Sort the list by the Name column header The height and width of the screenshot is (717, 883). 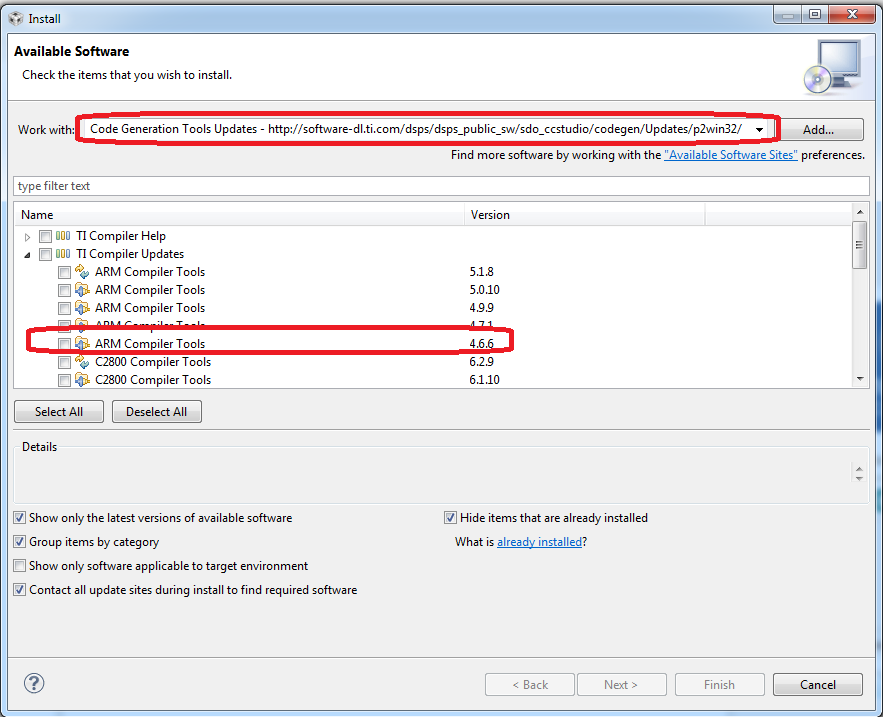[240, 215]
